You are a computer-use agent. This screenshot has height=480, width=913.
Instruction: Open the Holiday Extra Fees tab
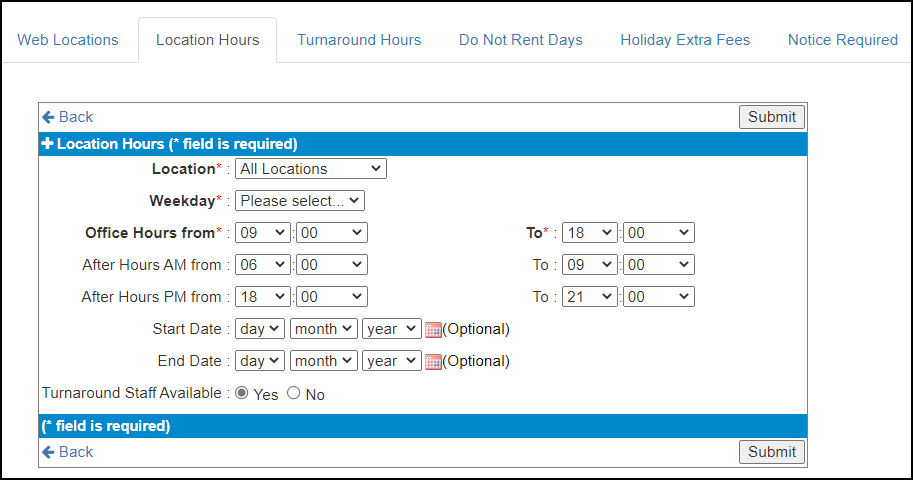pyautogui.click(x=685, y=40)
